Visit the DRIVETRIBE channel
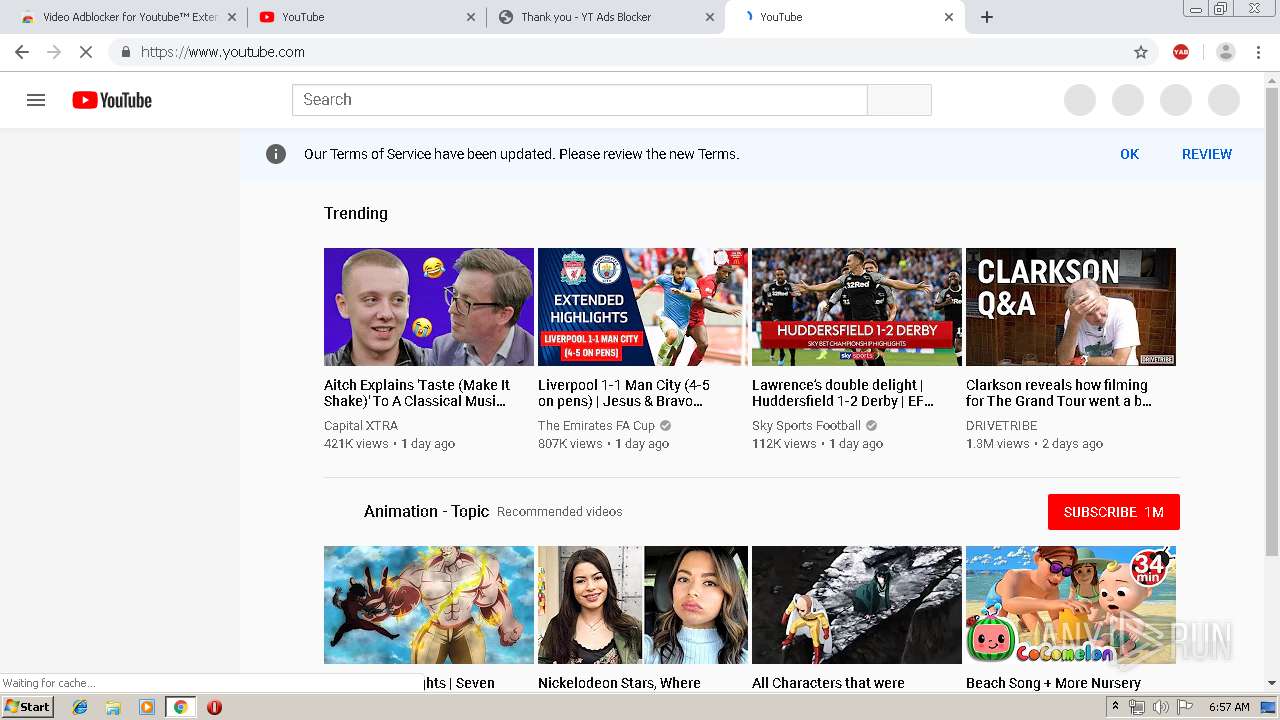This screenshot has height=720, width=1280. tap(1002, 425)
